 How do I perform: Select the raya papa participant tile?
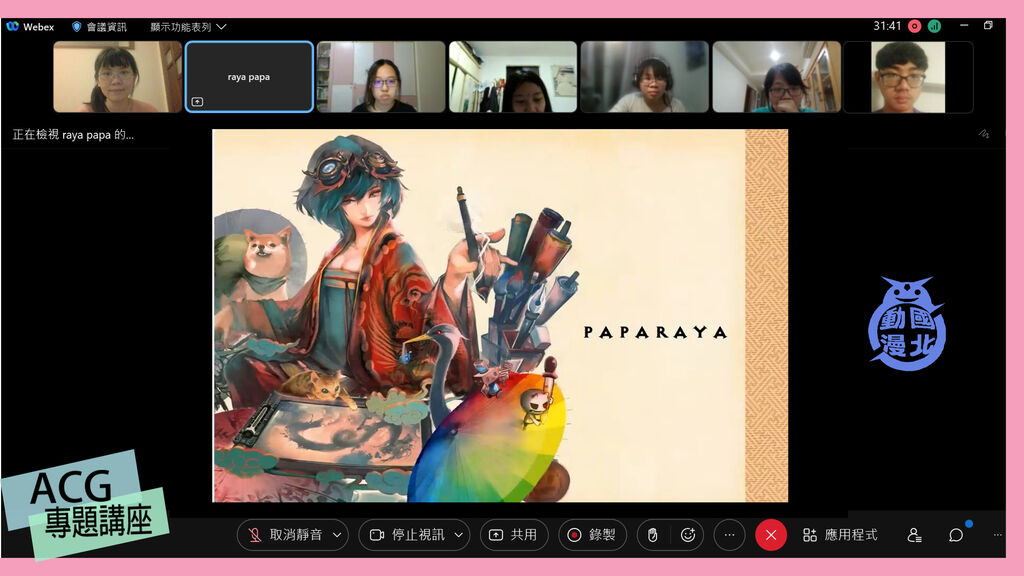pos(249,76)
